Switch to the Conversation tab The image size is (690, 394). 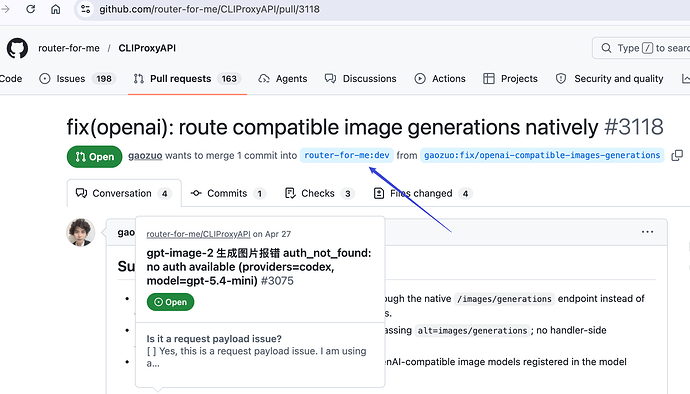click(x=124, y=193)
